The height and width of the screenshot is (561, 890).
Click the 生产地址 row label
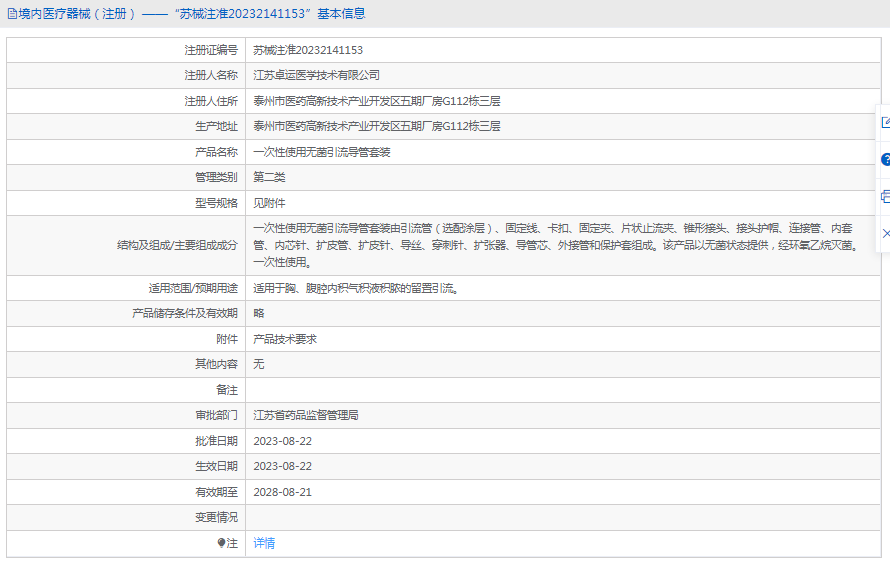click(216, 126)
